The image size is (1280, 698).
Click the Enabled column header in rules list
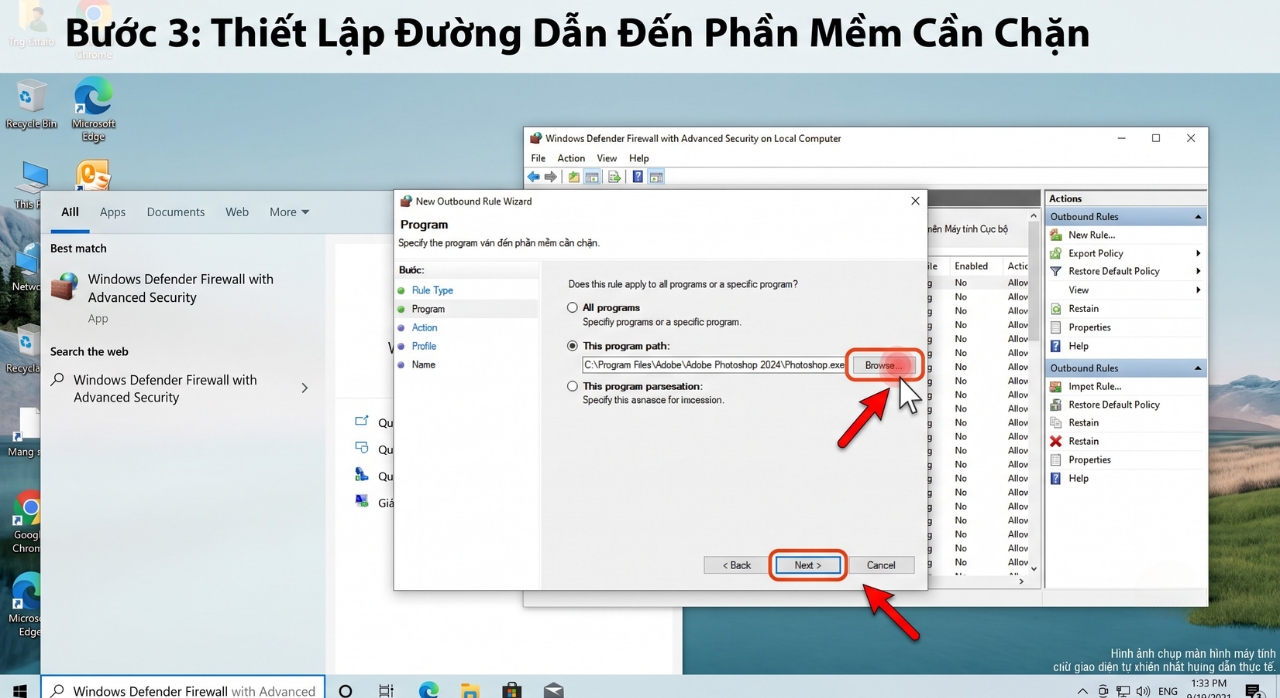971,266
